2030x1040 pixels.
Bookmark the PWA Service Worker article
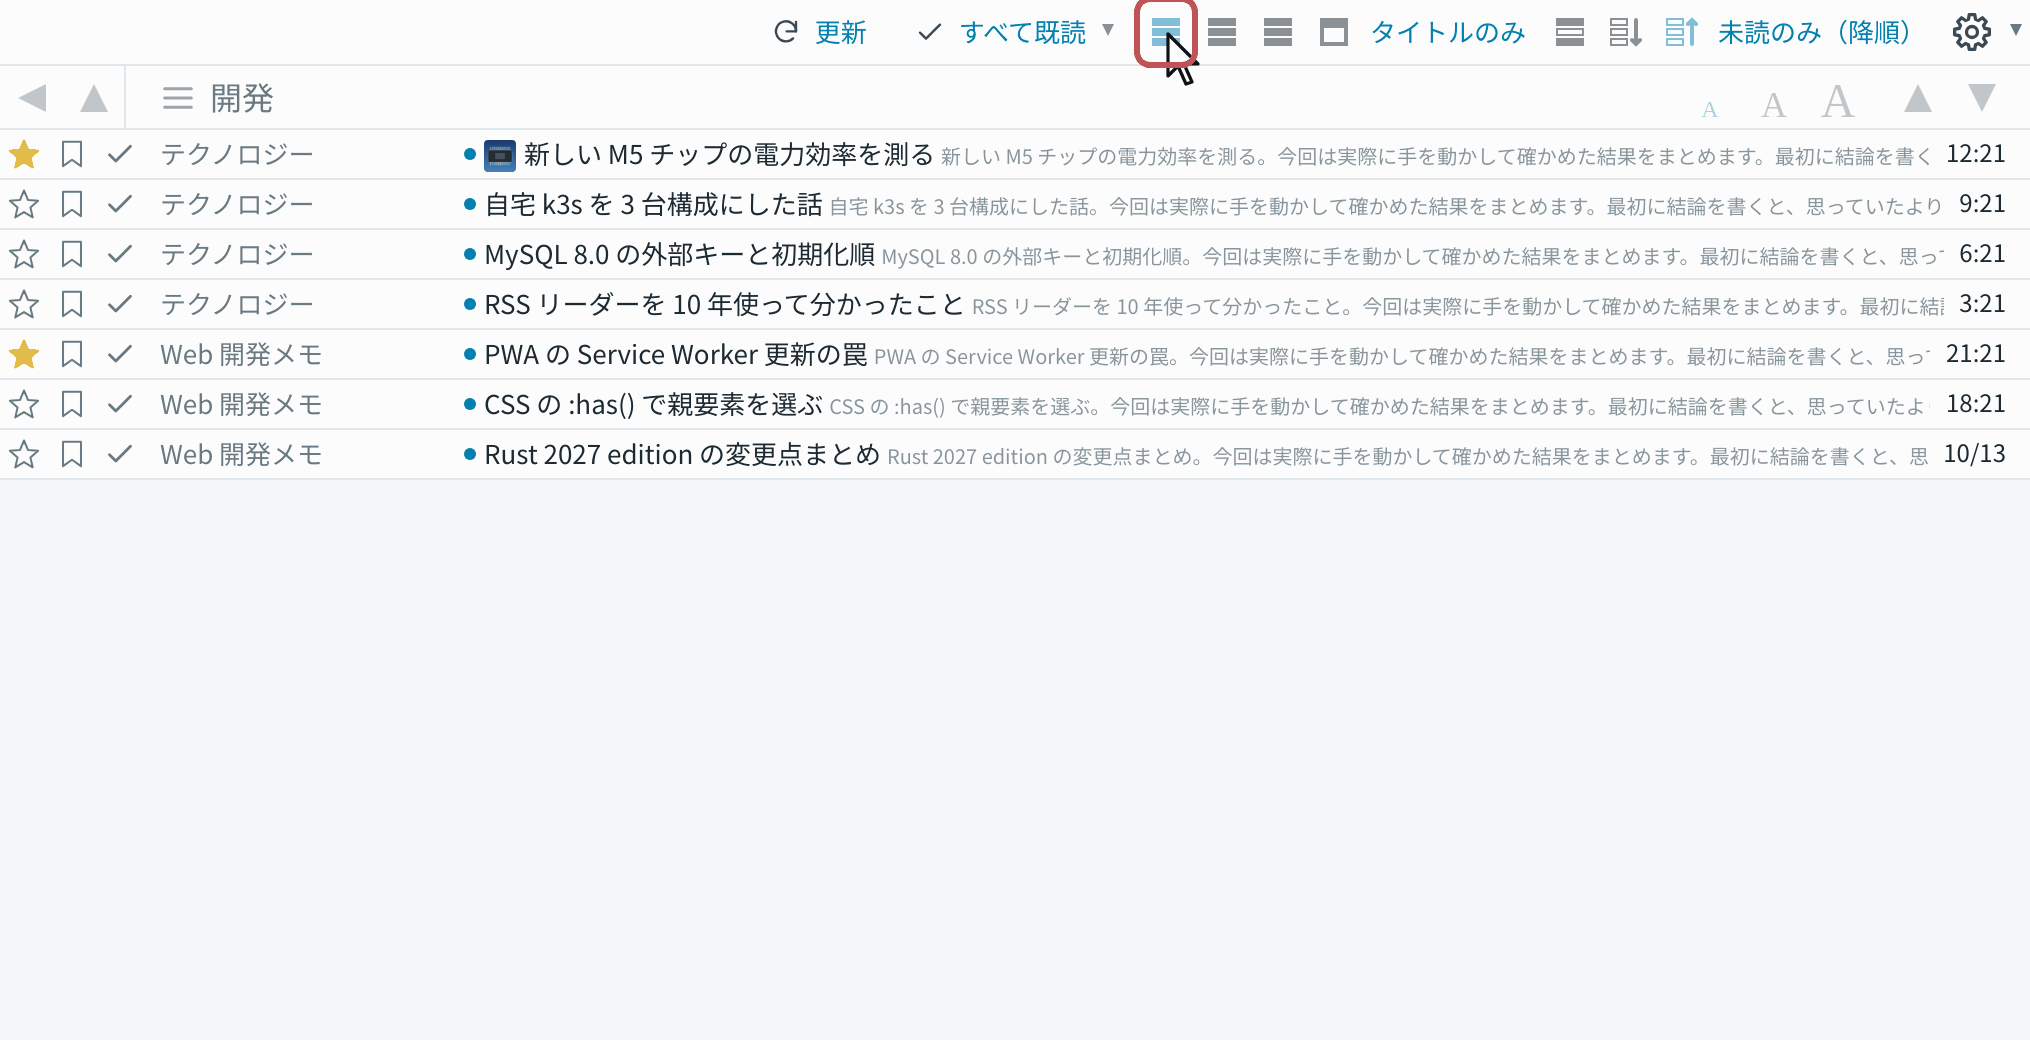72,354
